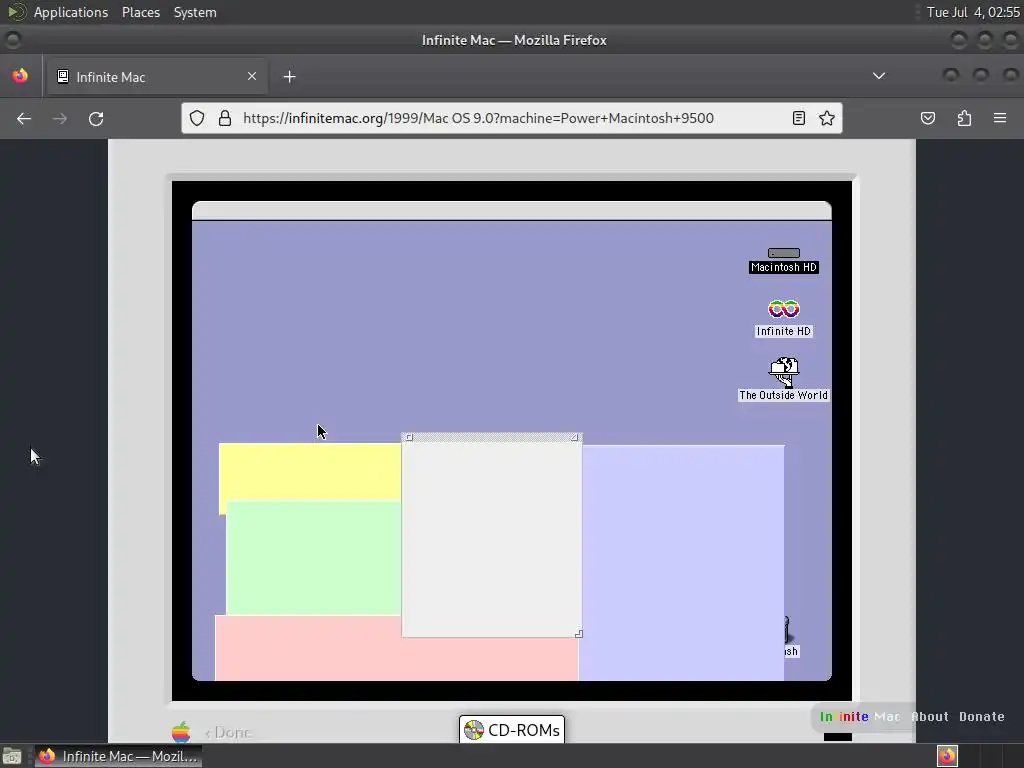This screenshot has height=768, width=1024.
Task: Click the gray Mac window's title bar
Action: click(x=492, y=438)
